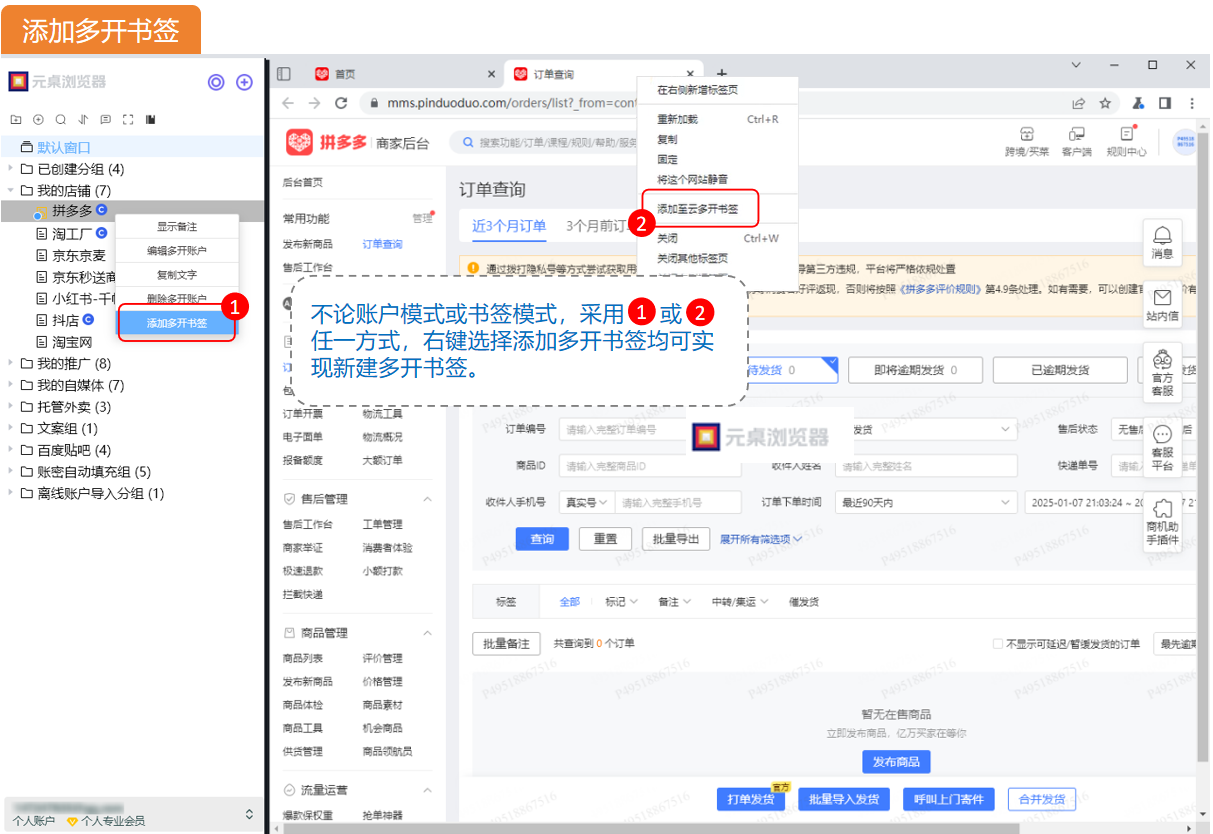Select 复制文字 in context menu

tap(177, 275)
